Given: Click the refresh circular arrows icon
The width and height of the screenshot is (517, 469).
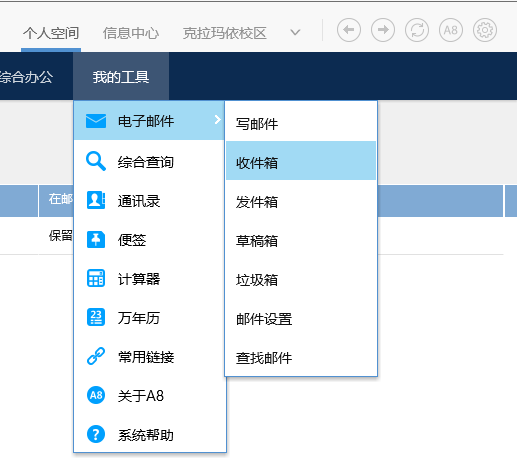Looking at the screenshot, I should tap(417, 30).
